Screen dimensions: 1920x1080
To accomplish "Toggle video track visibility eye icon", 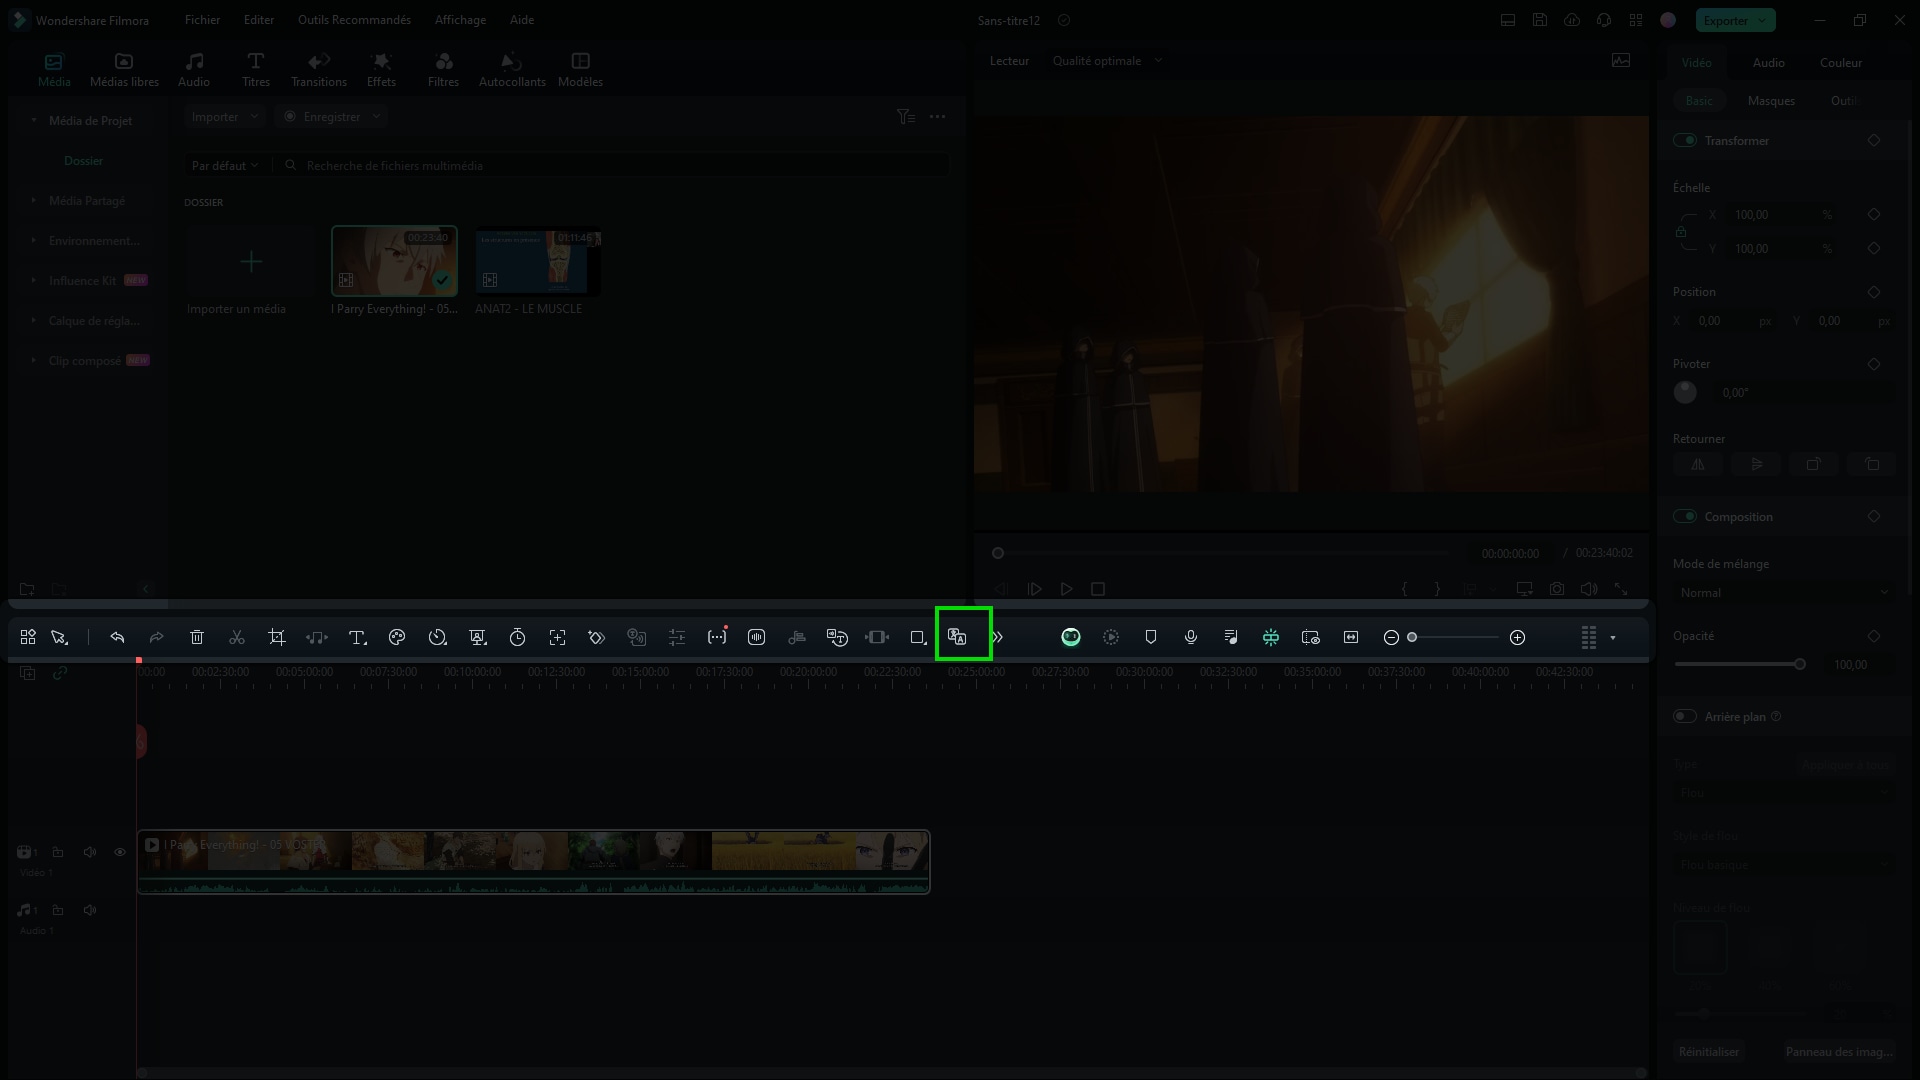I will coord(121,852).
